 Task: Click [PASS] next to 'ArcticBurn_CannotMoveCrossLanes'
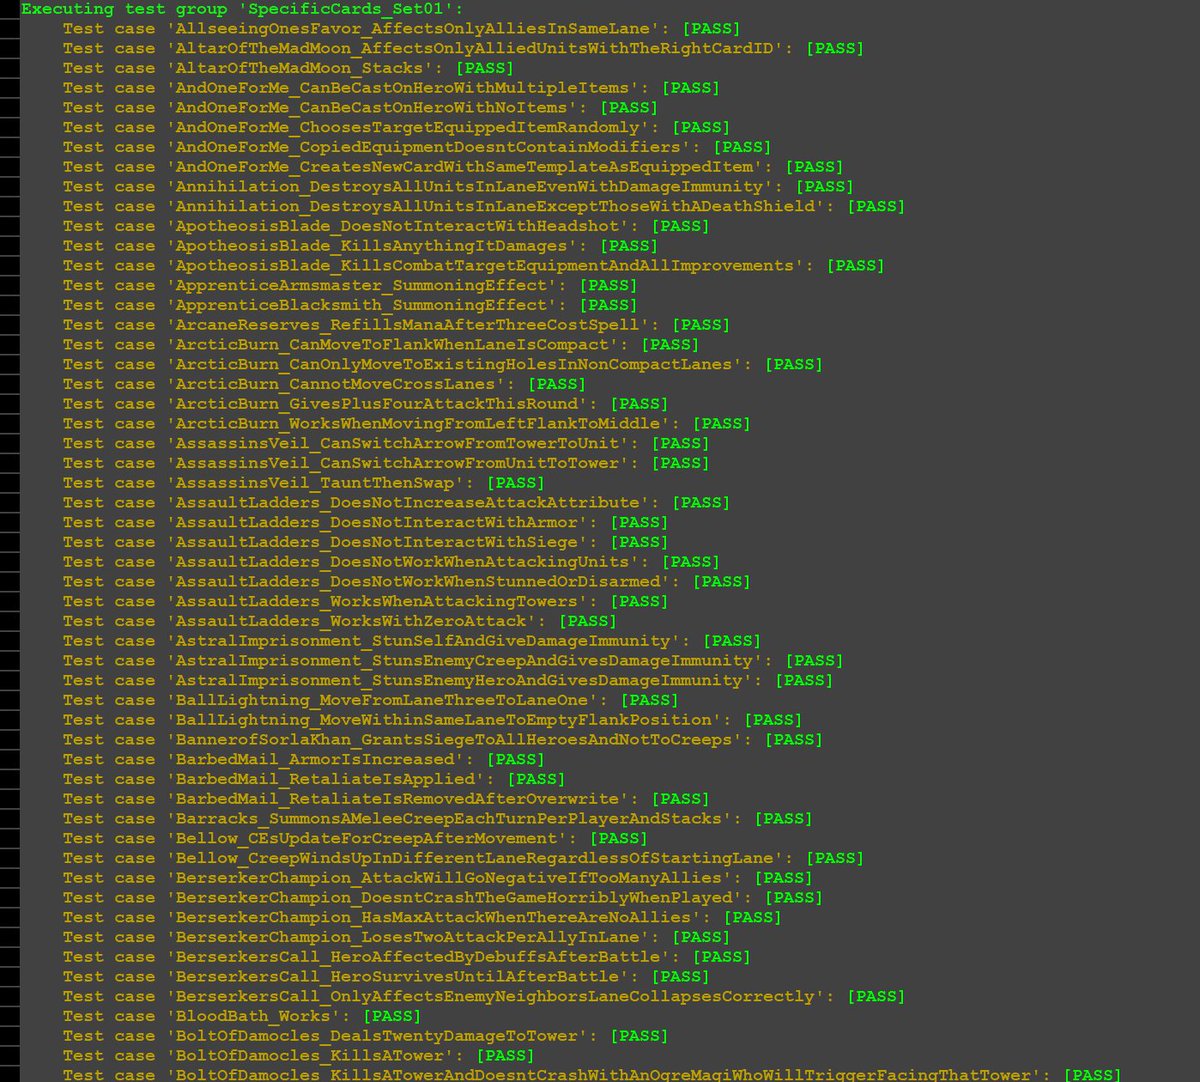[557, 384]
